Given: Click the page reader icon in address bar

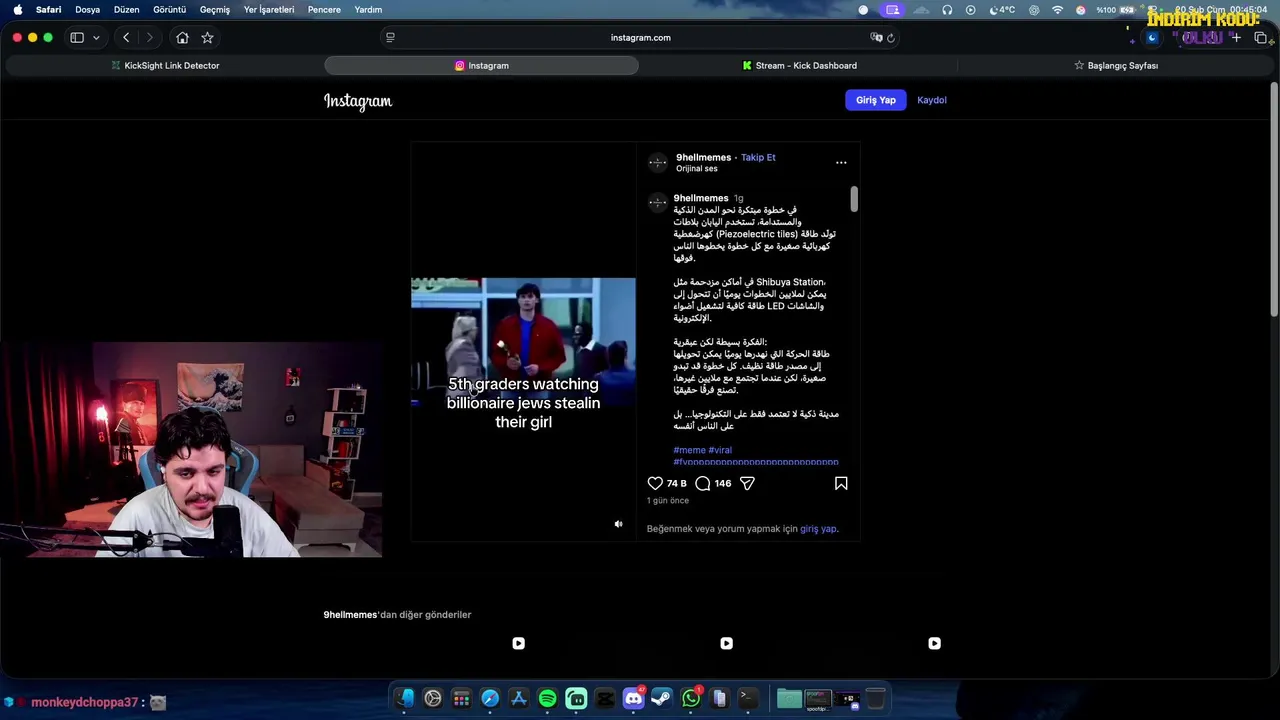Looking at the screenshot, I should [x=390, y=38].
